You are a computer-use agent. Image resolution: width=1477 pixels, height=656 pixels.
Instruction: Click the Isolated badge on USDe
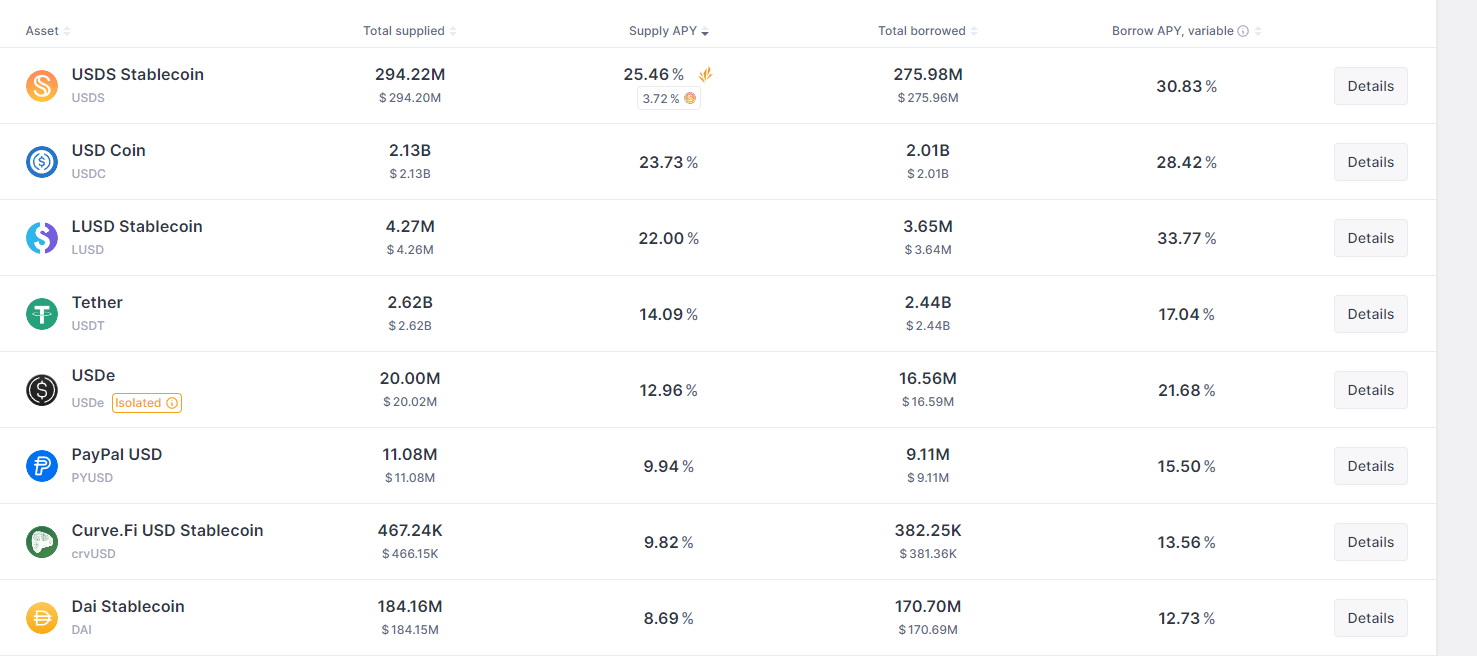click(147, 403)
